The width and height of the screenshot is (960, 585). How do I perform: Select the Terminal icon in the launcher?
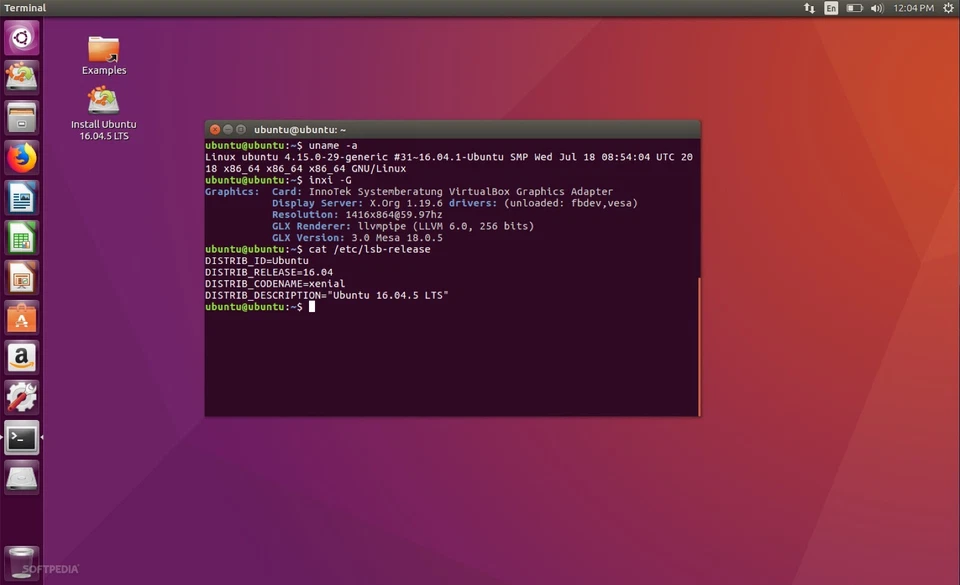(21, 438)
